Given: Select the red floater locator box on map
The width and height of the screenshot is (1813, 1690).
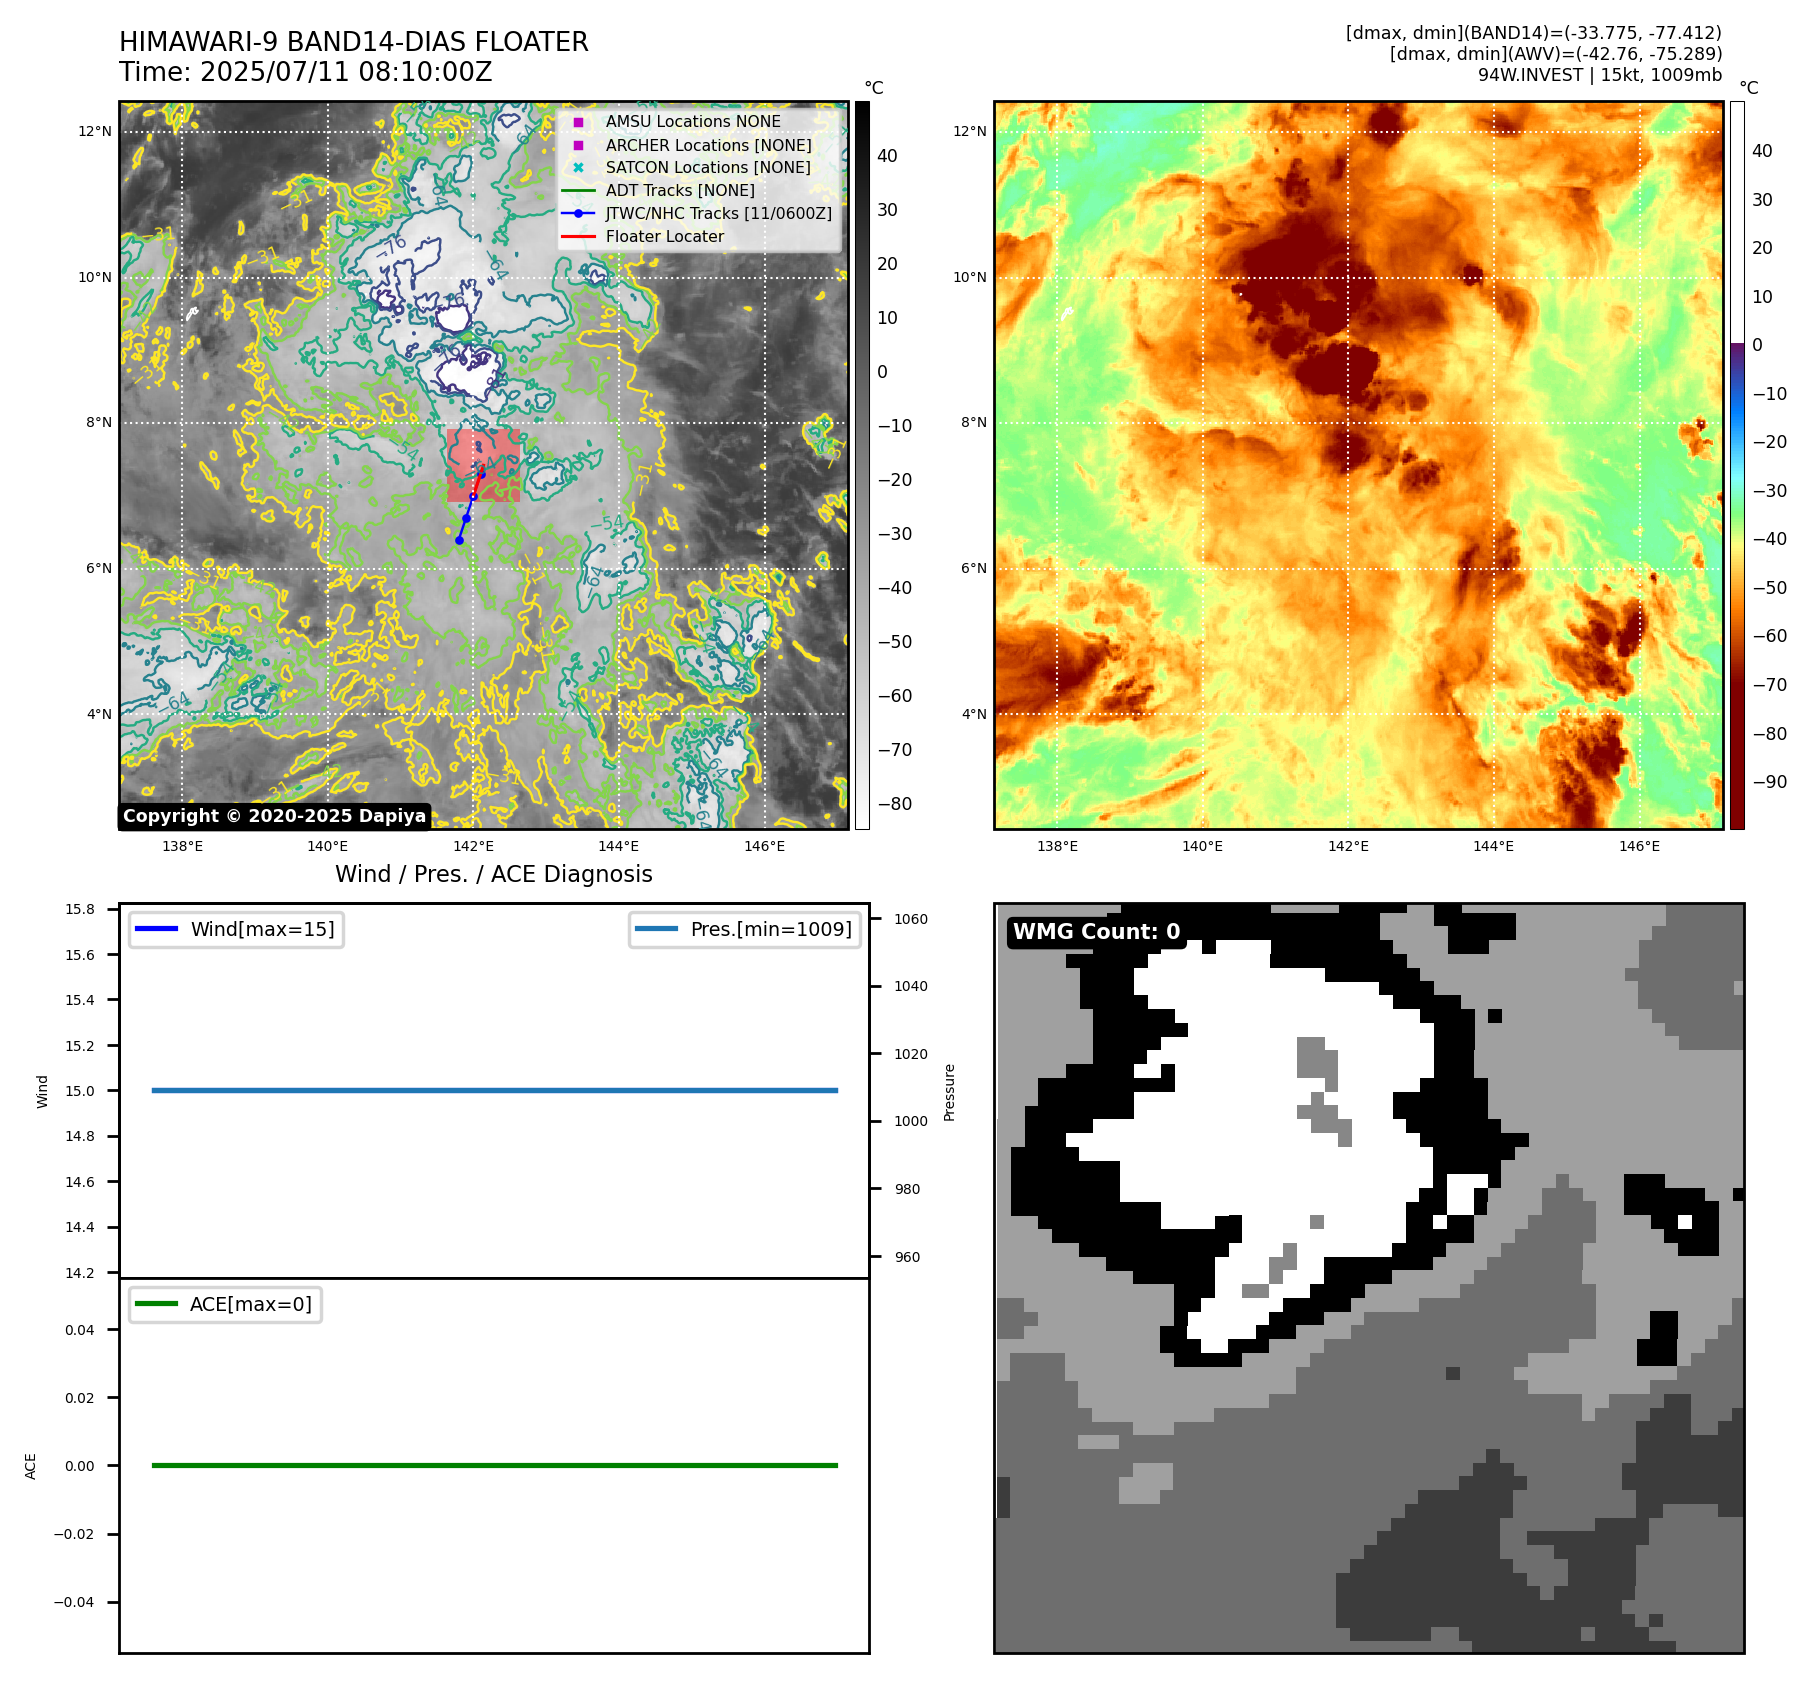Looking at the screenshot, I should pos(484,465).
